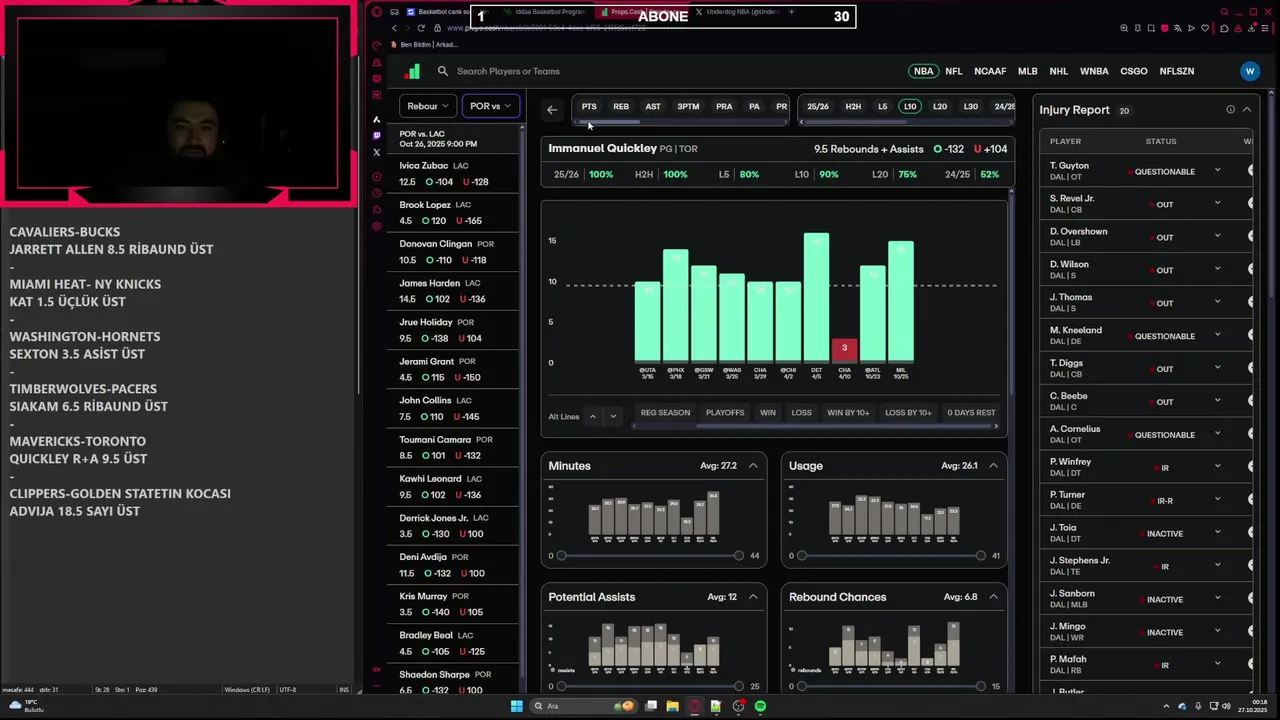The width and height of the screenshot is (1280, 720).
Task: Open James Harden prop row
Action: click(x=455, y=291)
